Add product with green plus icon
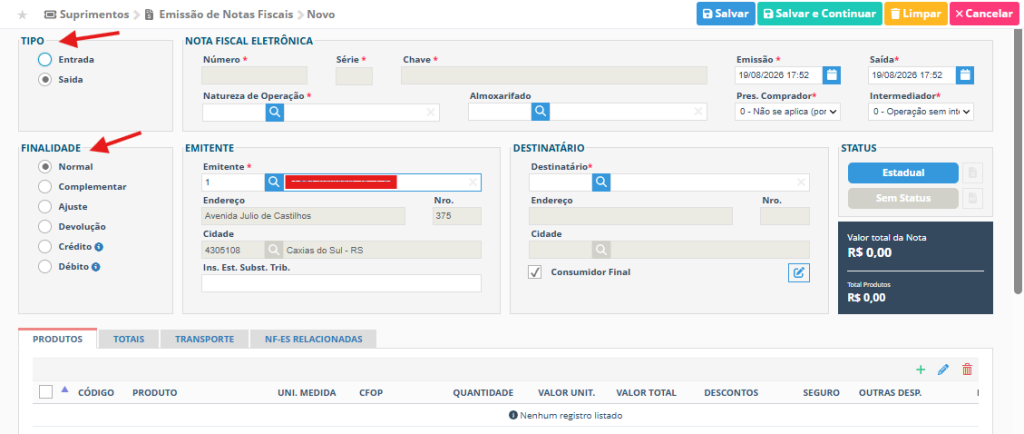 [921, 370]
